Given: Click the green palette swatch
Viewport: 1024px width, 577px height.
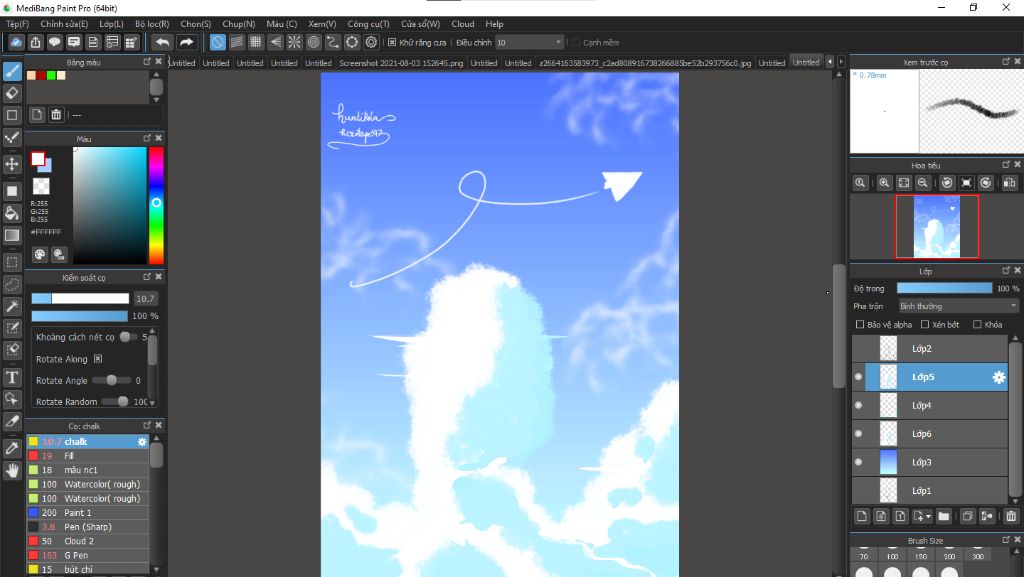Looking at the screenshot, I should click(51, 75).
